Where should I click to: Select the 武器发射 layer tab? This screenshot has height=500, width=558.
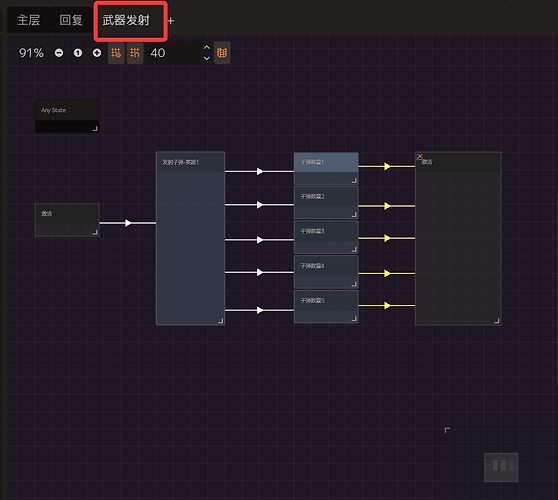click(x=126, y=20)
